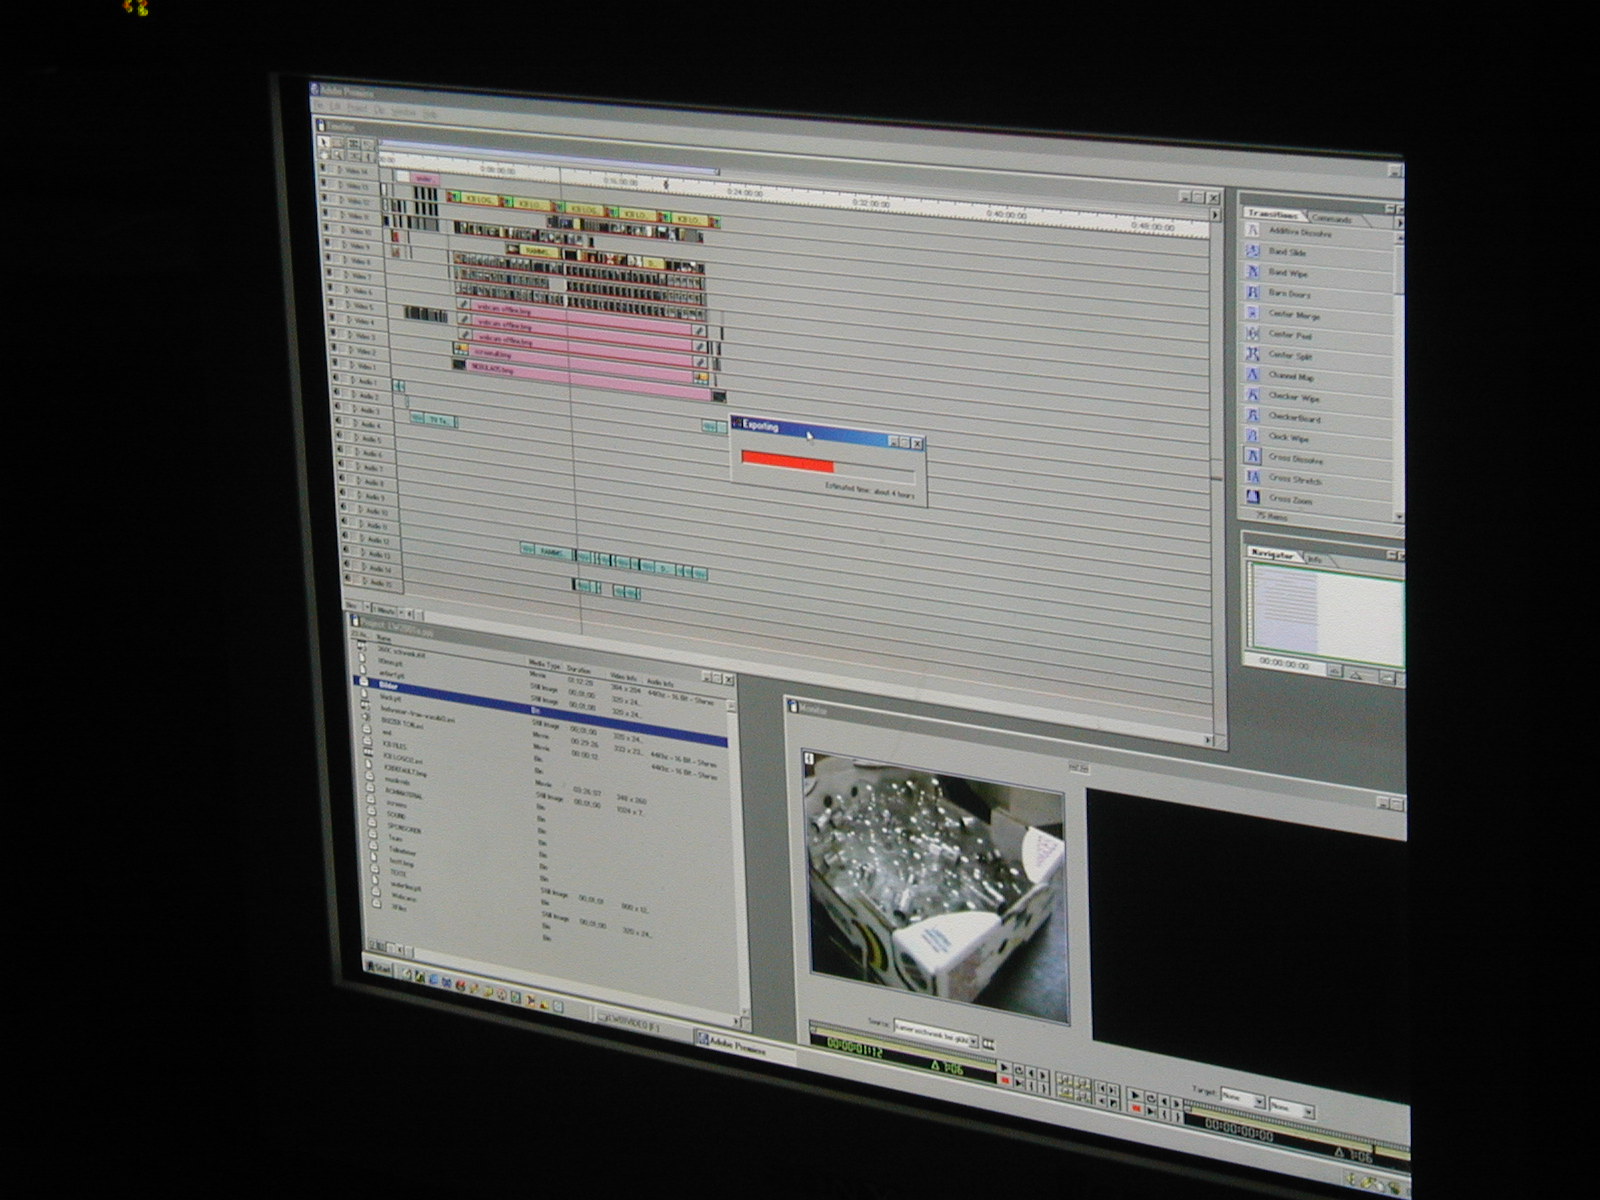The image size is (1600, 1200).
Task: Open the Edit menu in Adobe Premiere
Action: (x=333, y=106)
